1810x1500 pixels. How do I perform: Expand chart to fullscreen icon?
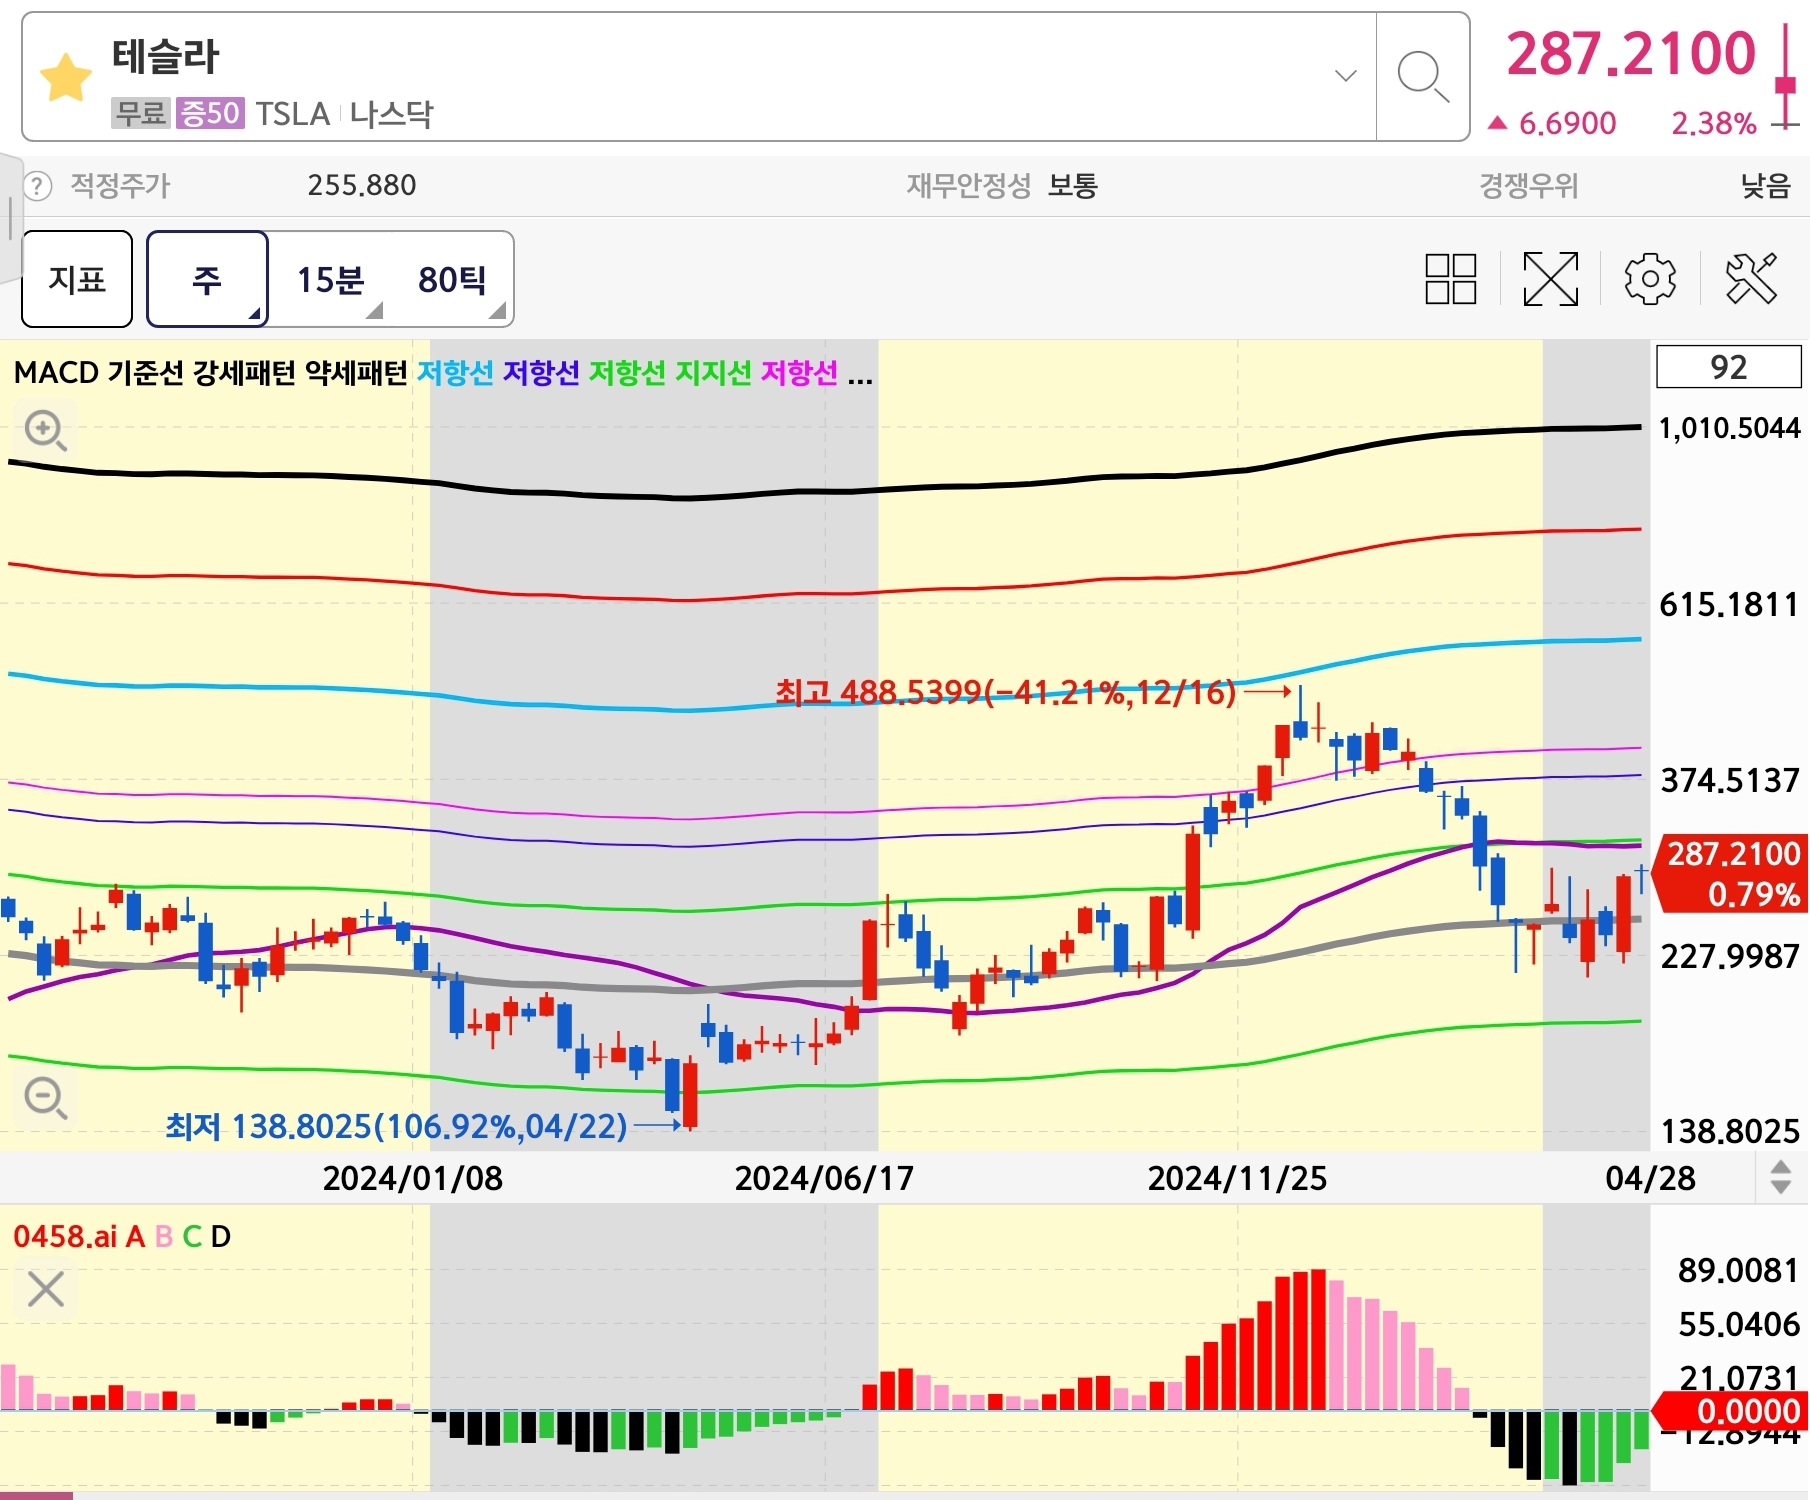[1550, 278]
